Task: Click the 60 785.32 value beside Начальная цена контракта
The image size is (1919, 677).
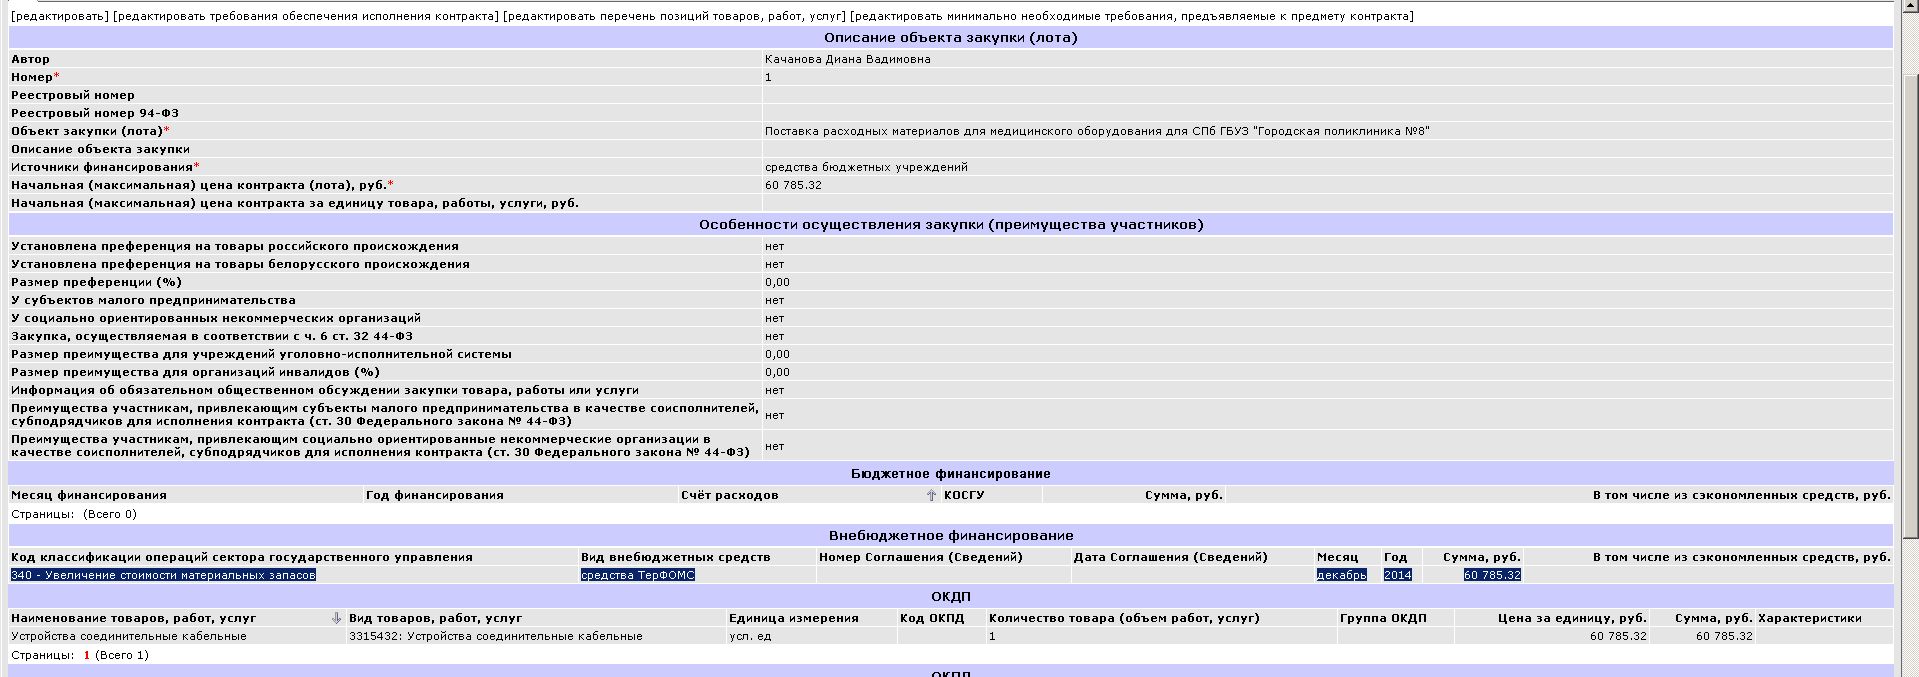Action: pos(793,185)
